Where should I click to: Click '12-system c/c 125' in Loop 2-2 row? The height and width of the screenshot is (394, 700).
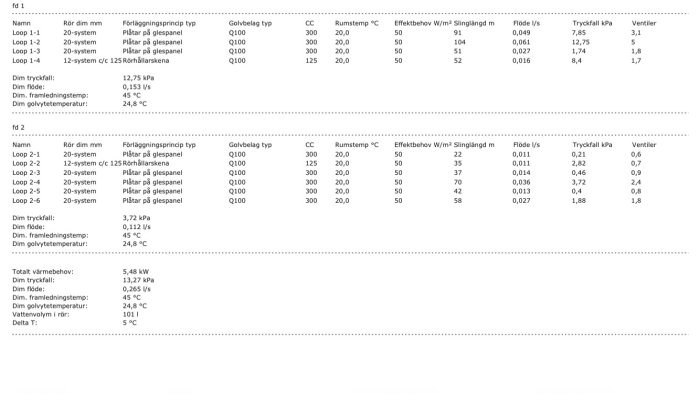[92, 163]
